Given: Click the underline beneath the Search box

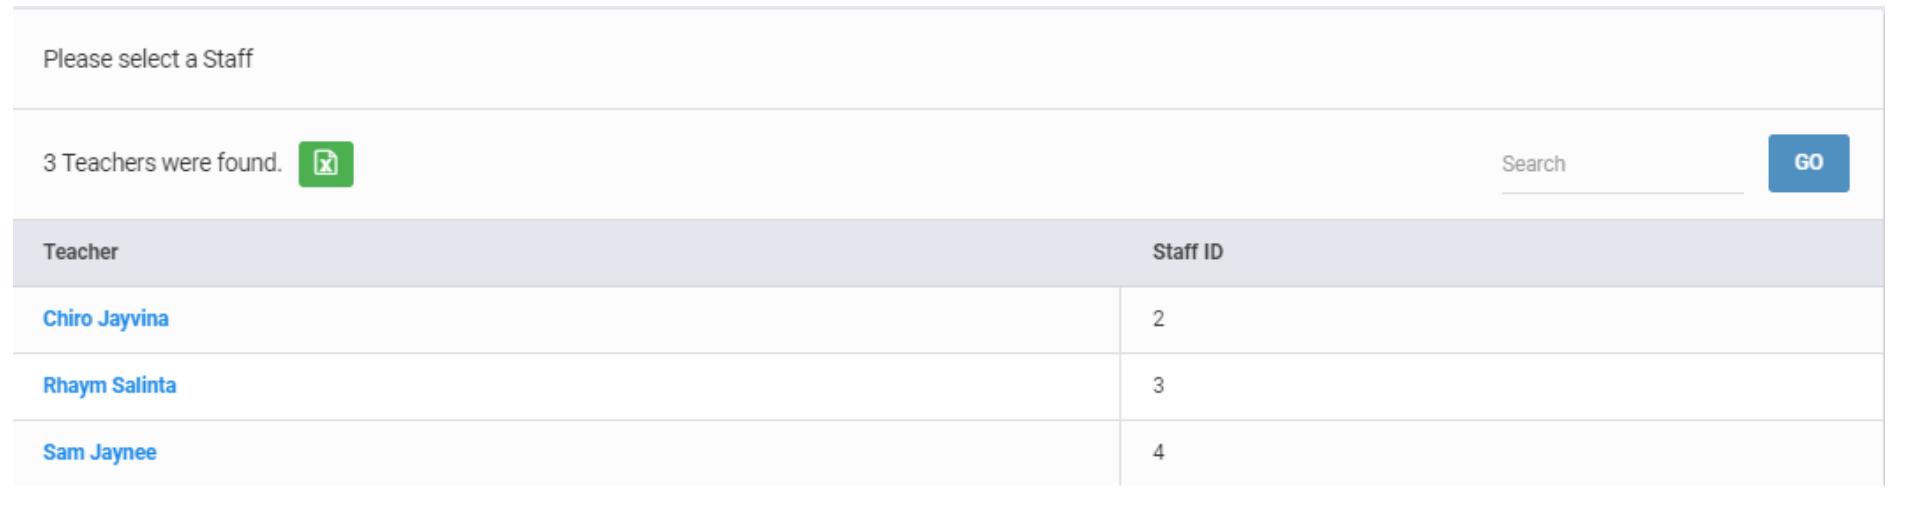Looking at the screenshot, I should click(1621, 193).
